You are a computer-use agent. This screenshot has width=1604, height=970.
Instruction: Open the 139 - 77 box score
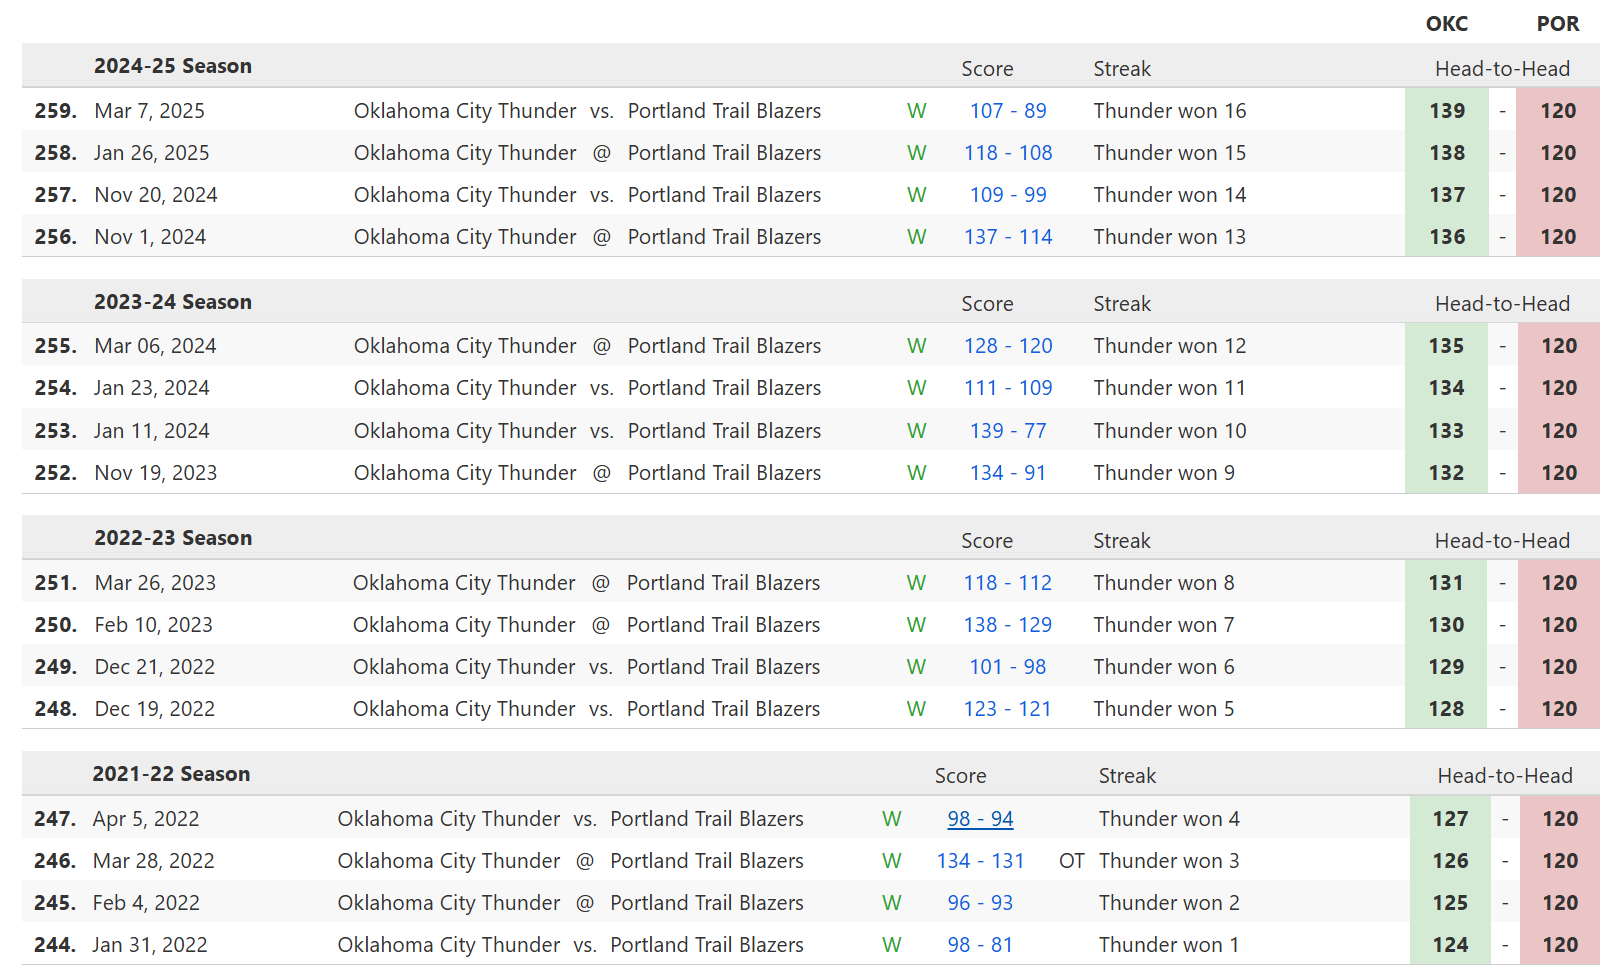(1008, 431)
